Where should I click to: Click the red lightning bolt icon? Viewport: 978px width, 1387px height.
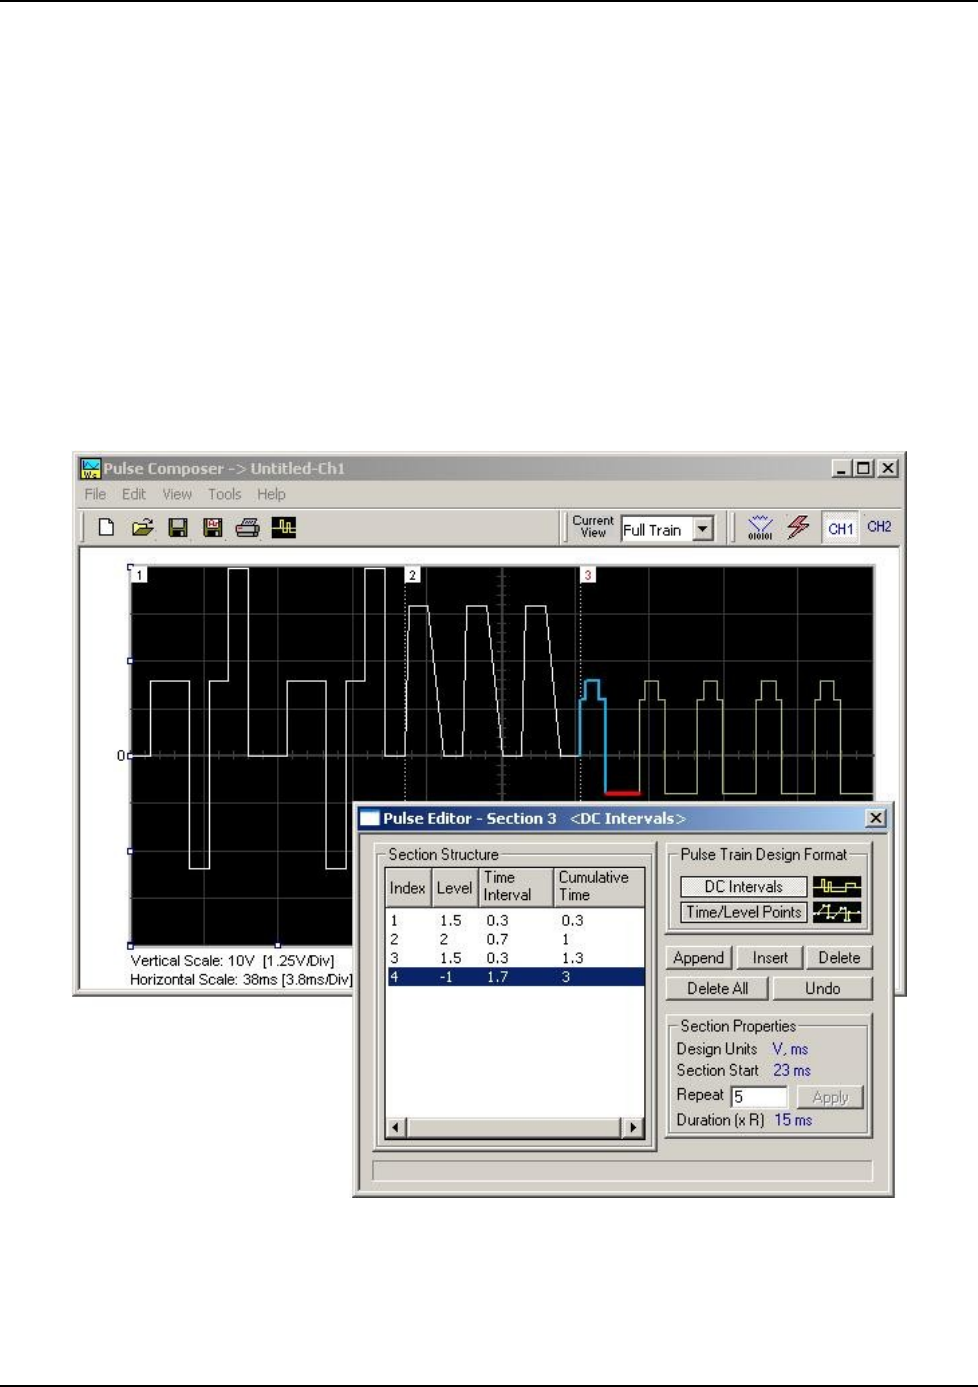[797, 528]
